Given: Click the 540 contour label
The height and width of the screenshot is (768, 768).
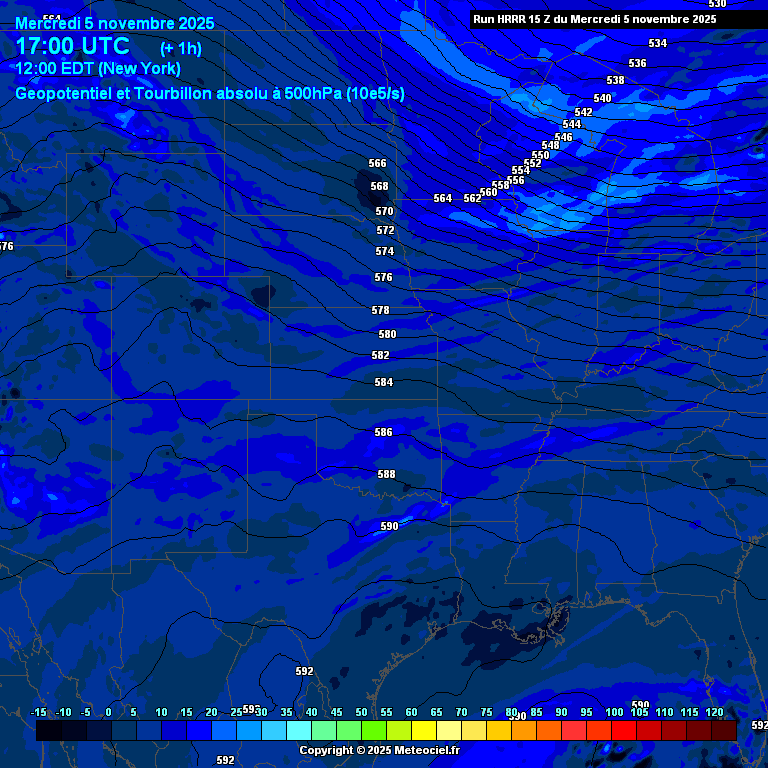Looking at the screenshot, I should pyautogui.click(x=602, y=99).
